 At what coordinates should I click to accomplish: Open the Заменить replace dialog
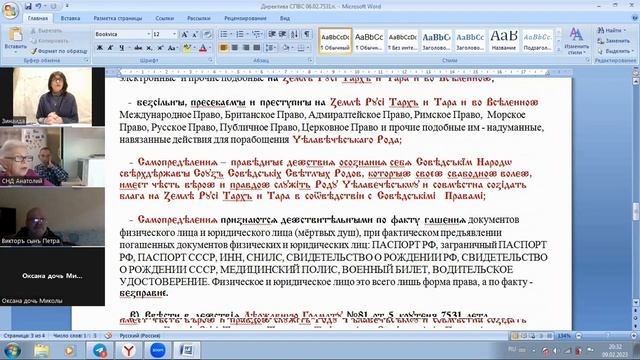point(613,41)
